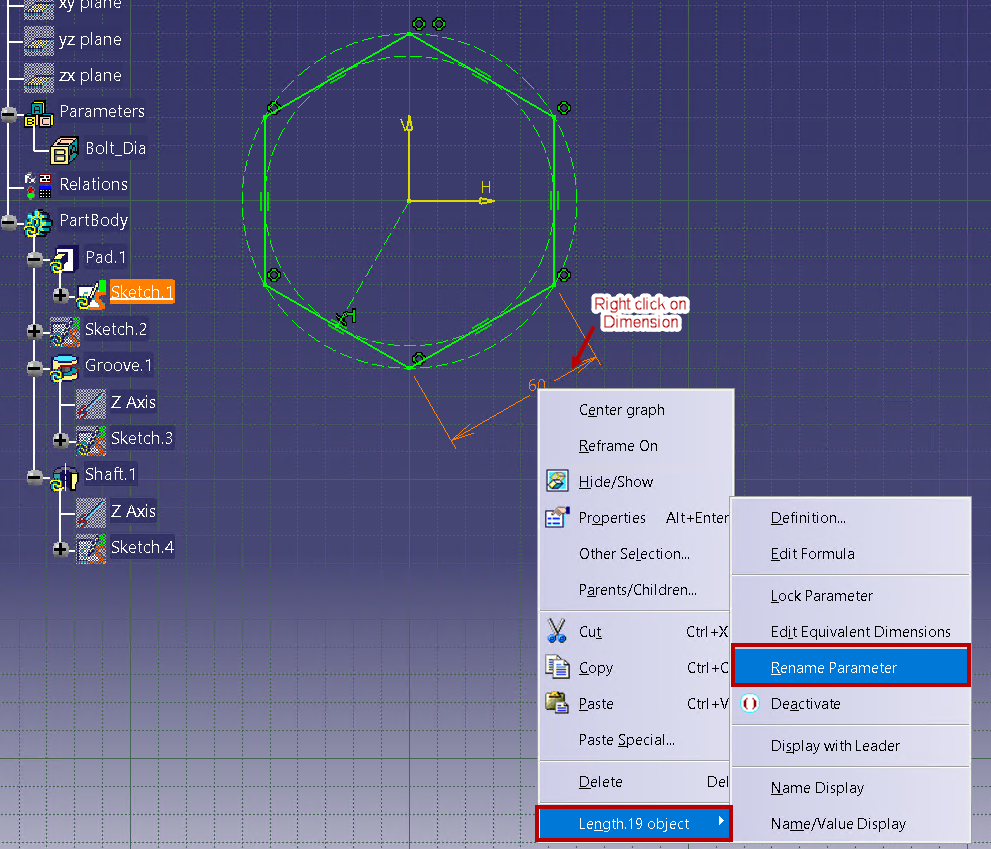Click the Bolt_Dia parameter icon
The width and height of the screenshot is (991, 849).
pos(64,149)
